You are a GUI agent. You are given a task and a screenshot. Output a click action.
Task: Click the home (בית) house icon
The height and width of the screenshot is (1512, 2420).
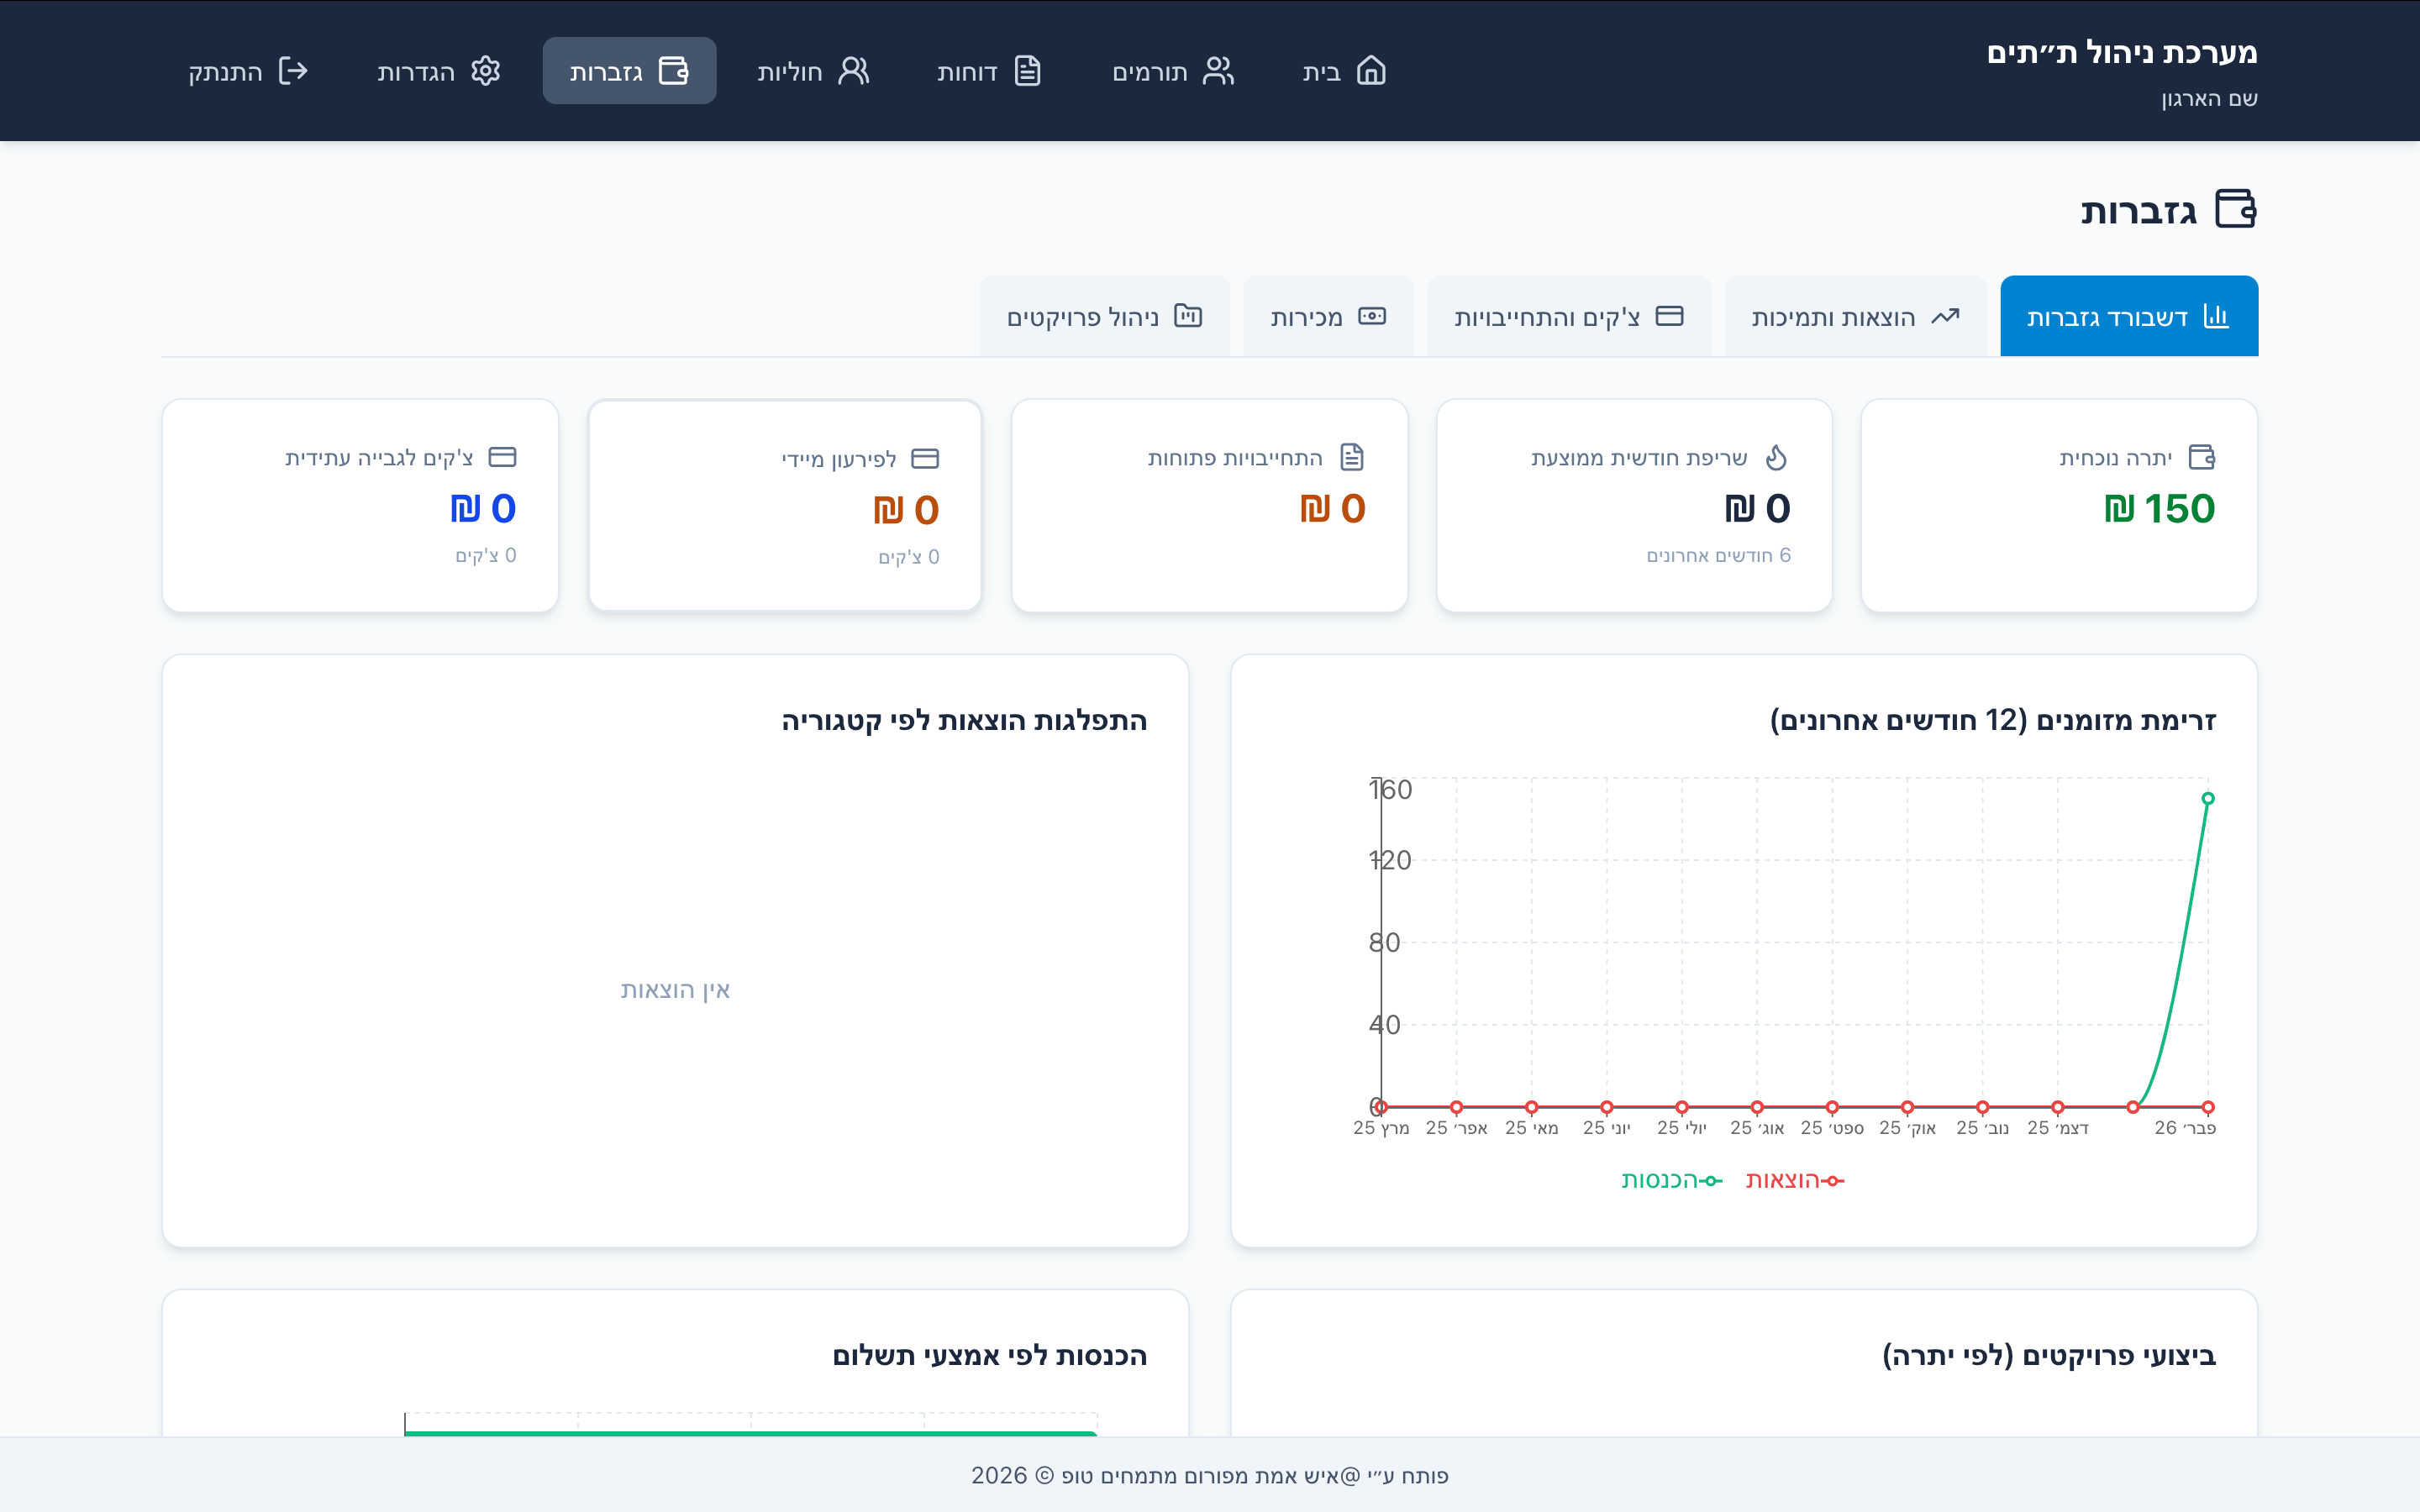pos(1371,71)
